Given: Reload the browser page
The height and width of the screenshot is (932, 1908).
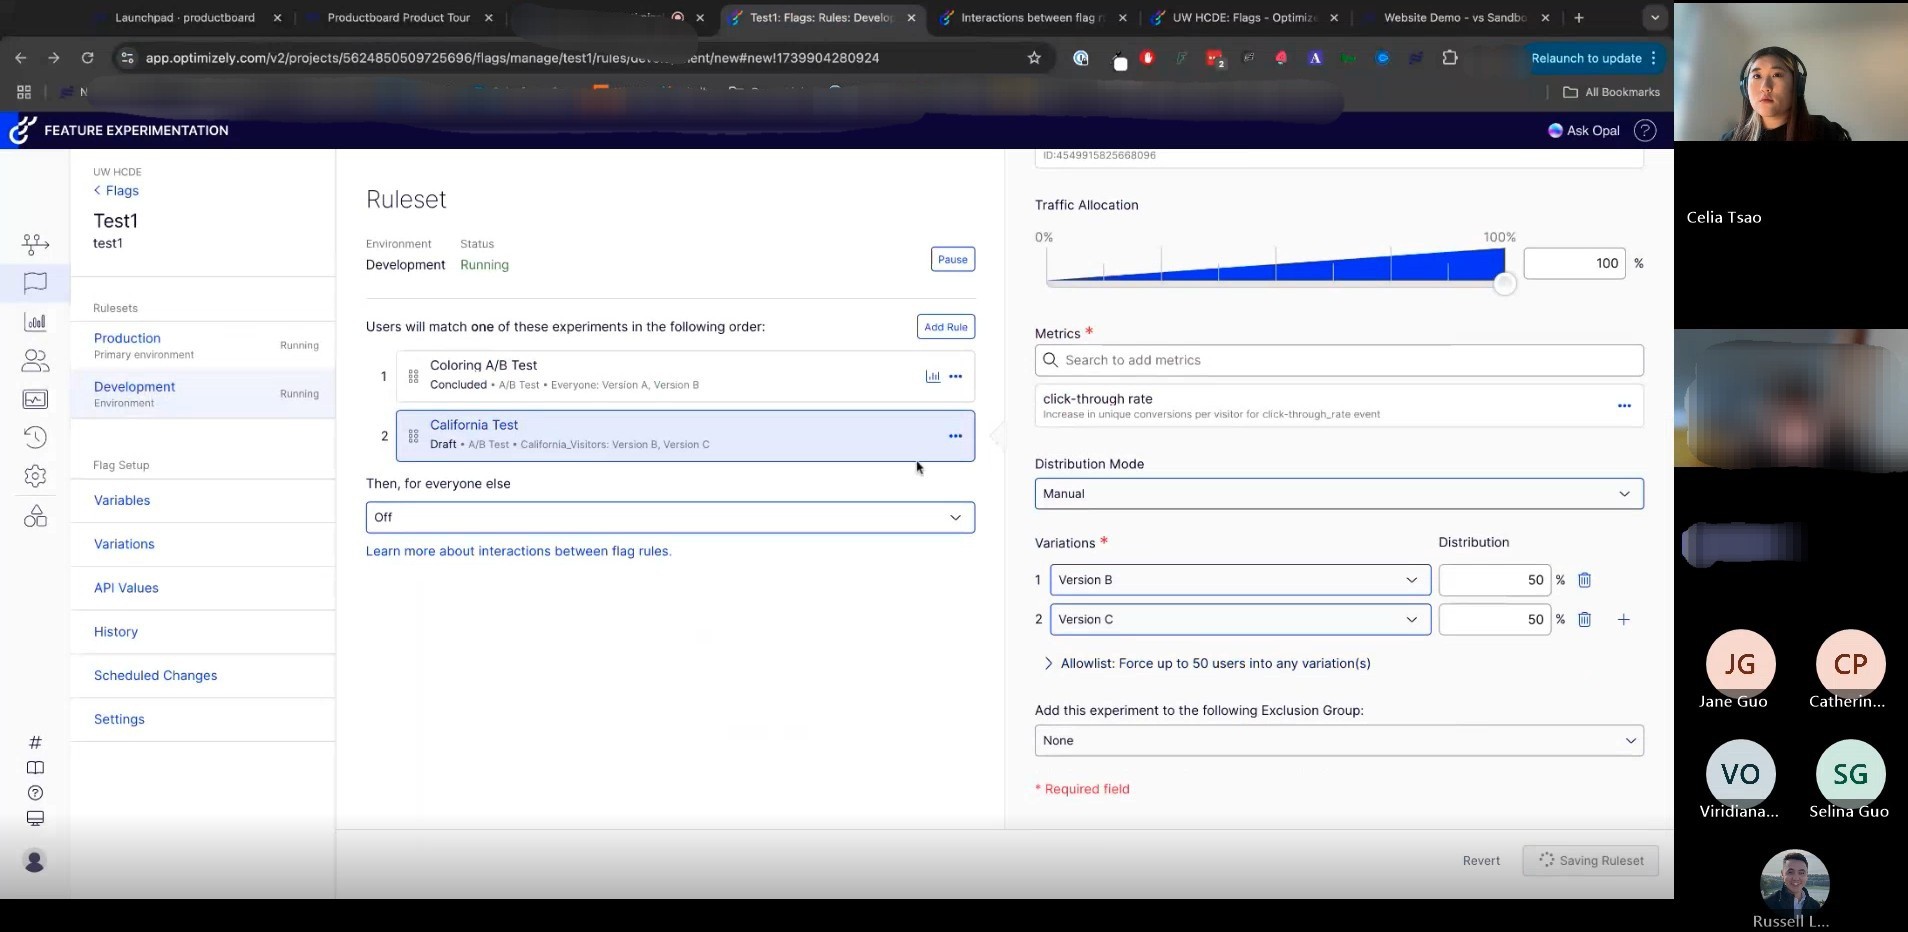Looking at the screenshot, I should point(87,58).
